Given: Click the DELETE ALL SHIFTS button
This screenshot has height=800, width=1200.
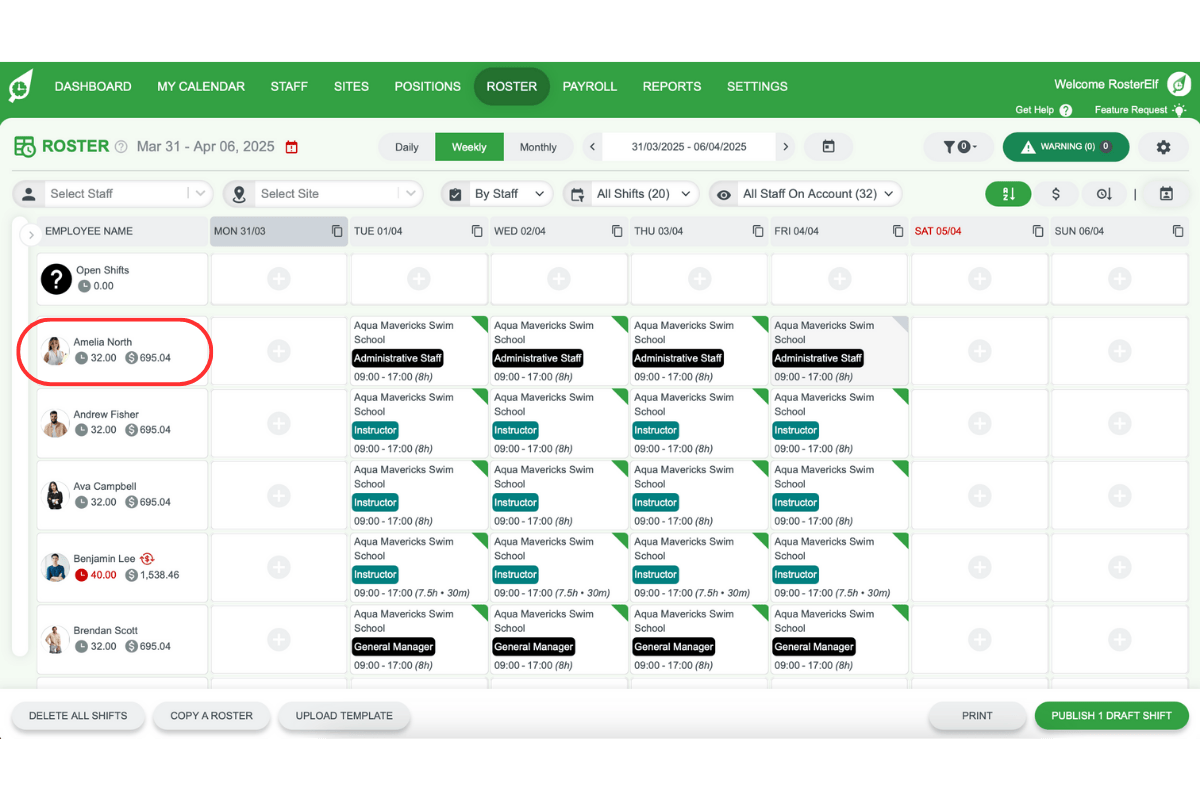Looking at the screenshot, I should [x=77, y=715].
